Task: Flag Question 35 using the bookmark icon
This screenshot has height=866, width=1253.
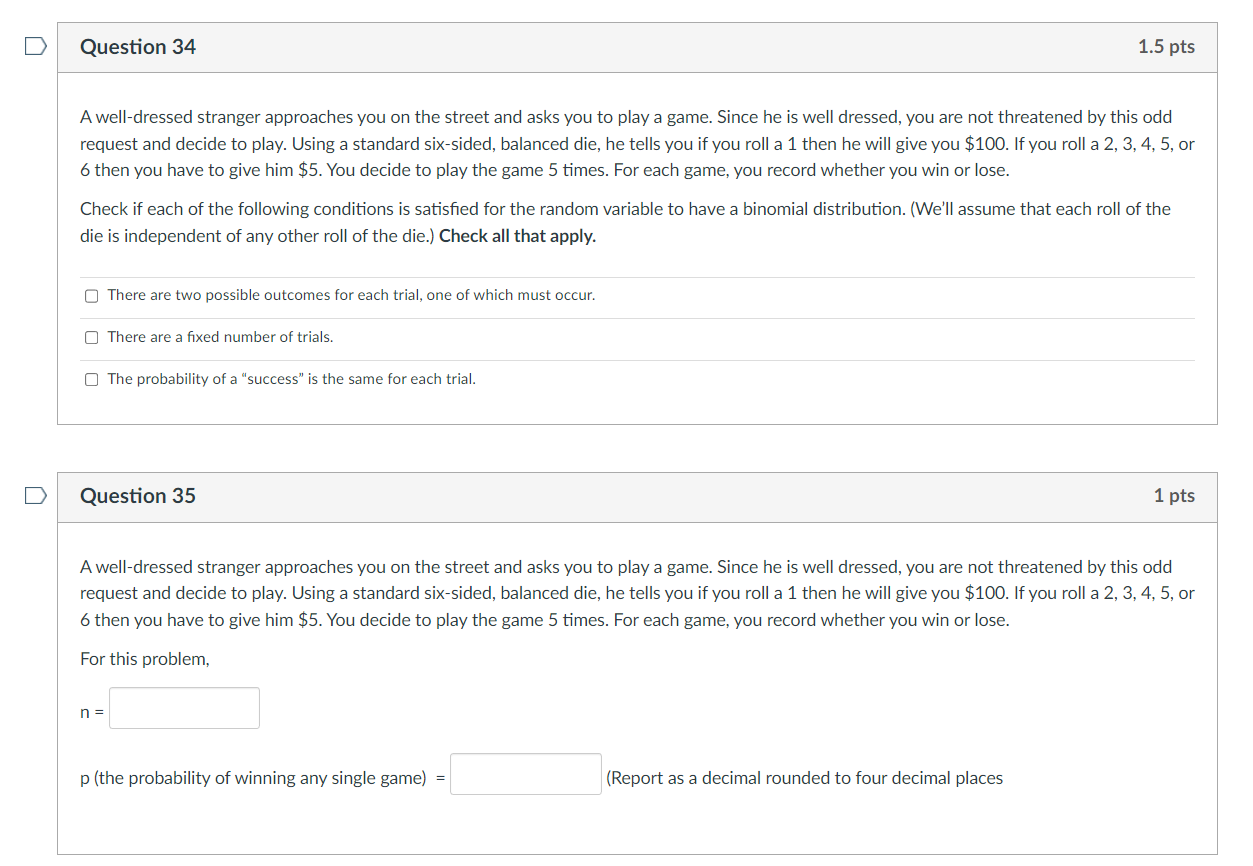Action: click(x=34, y=494)
